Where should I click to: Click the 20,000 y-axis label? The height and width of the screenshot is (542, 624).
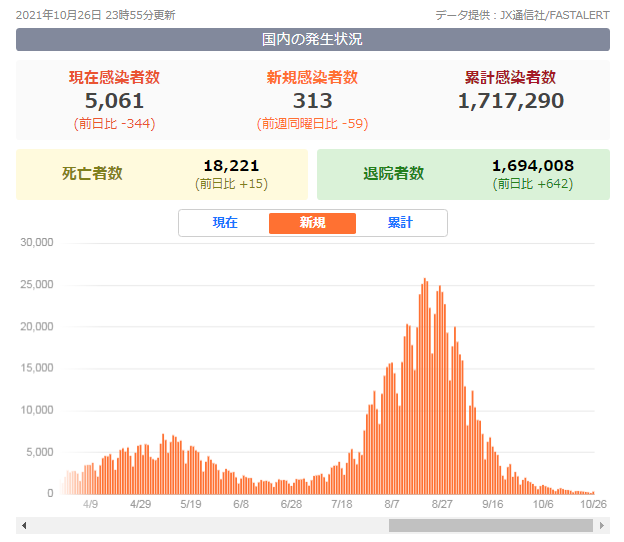tap(37, 327)
